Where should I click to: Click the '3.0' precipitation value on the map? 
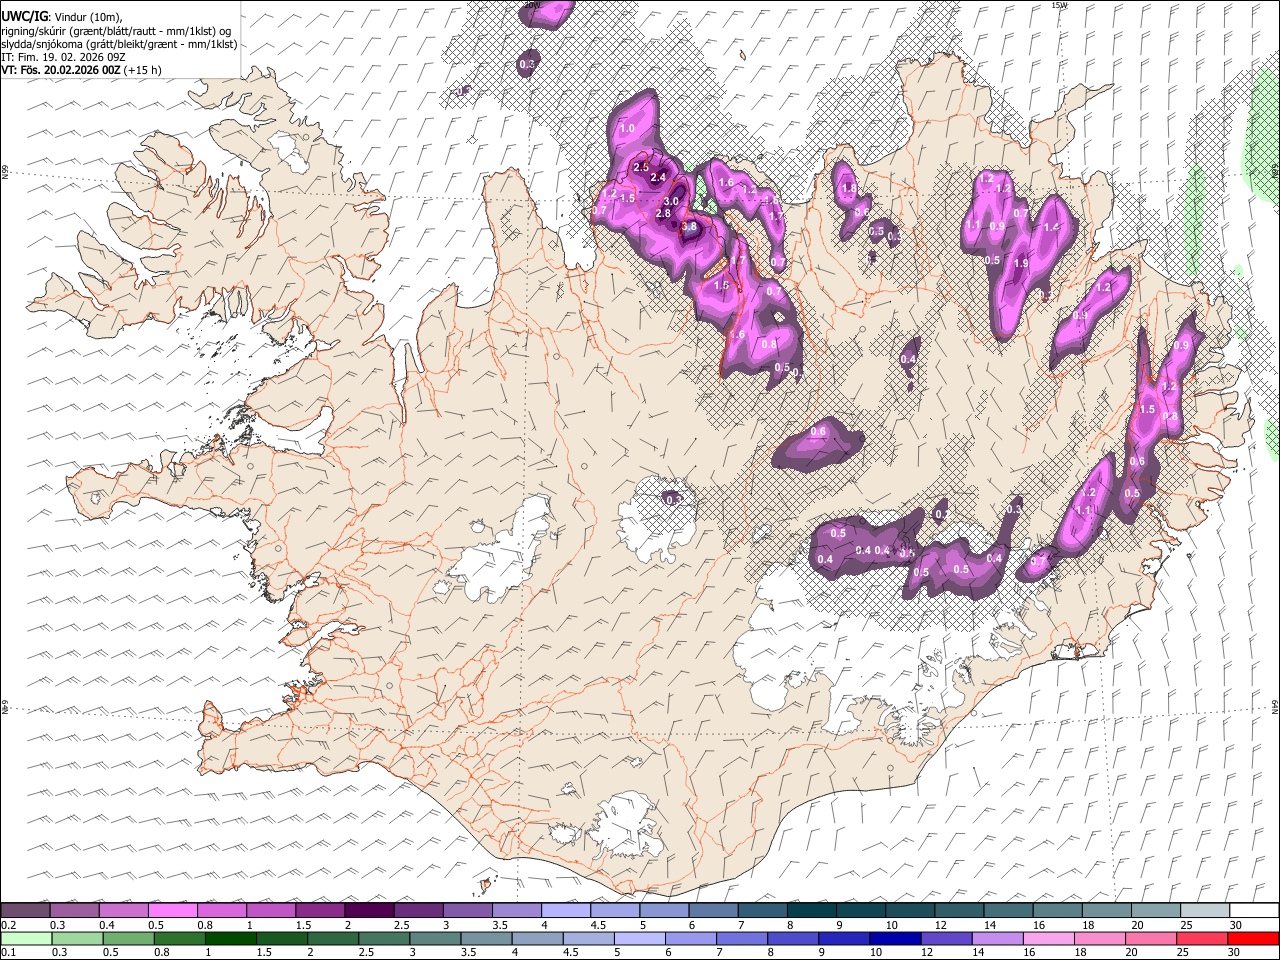(x=672, y=201)
